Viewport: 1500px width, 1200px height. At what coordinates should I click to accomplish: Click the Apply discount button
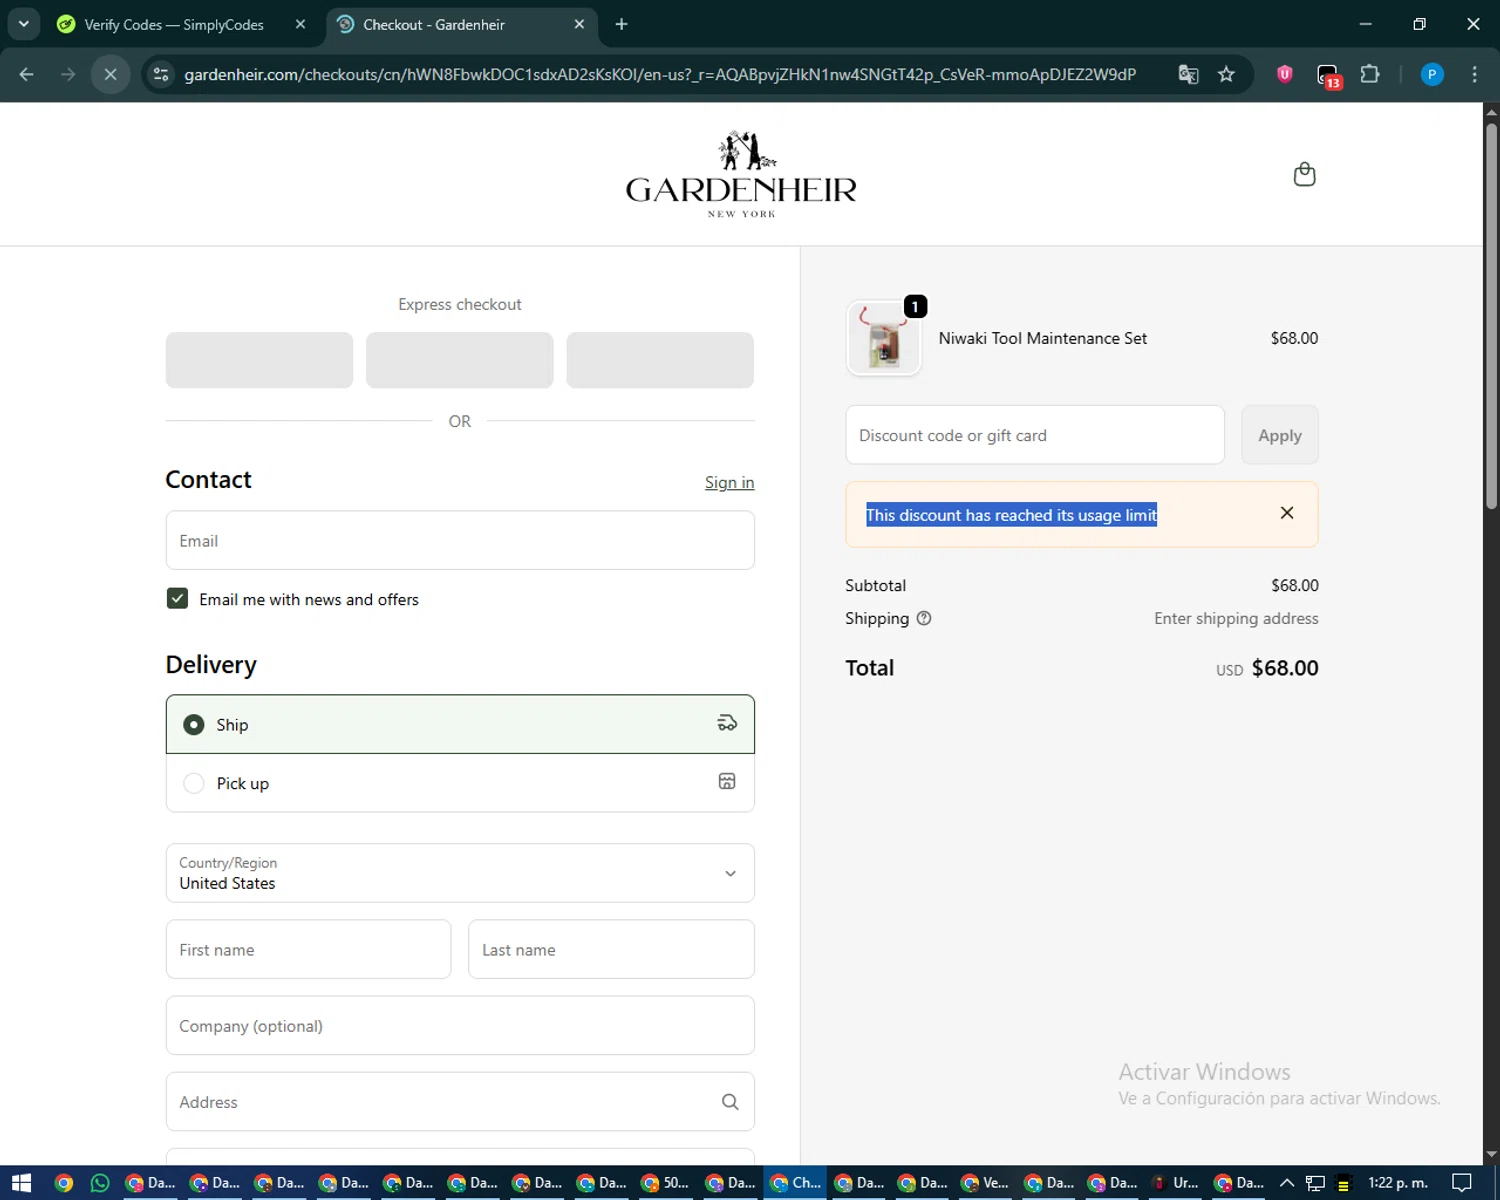pos(1280,435)
